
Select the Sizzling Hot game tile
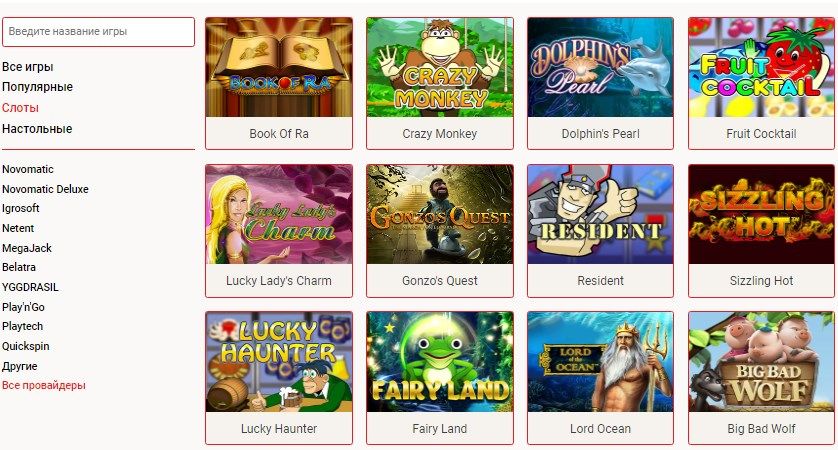(x=761, y=214)
